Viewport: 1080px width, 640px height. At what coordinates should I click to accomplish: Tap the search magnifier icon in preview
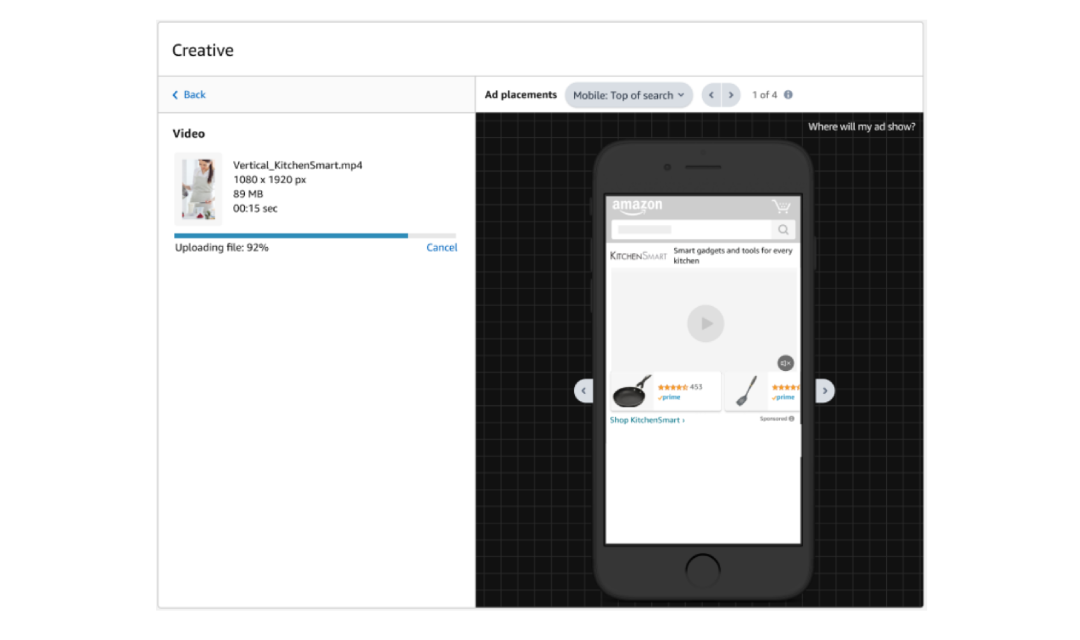783,229
